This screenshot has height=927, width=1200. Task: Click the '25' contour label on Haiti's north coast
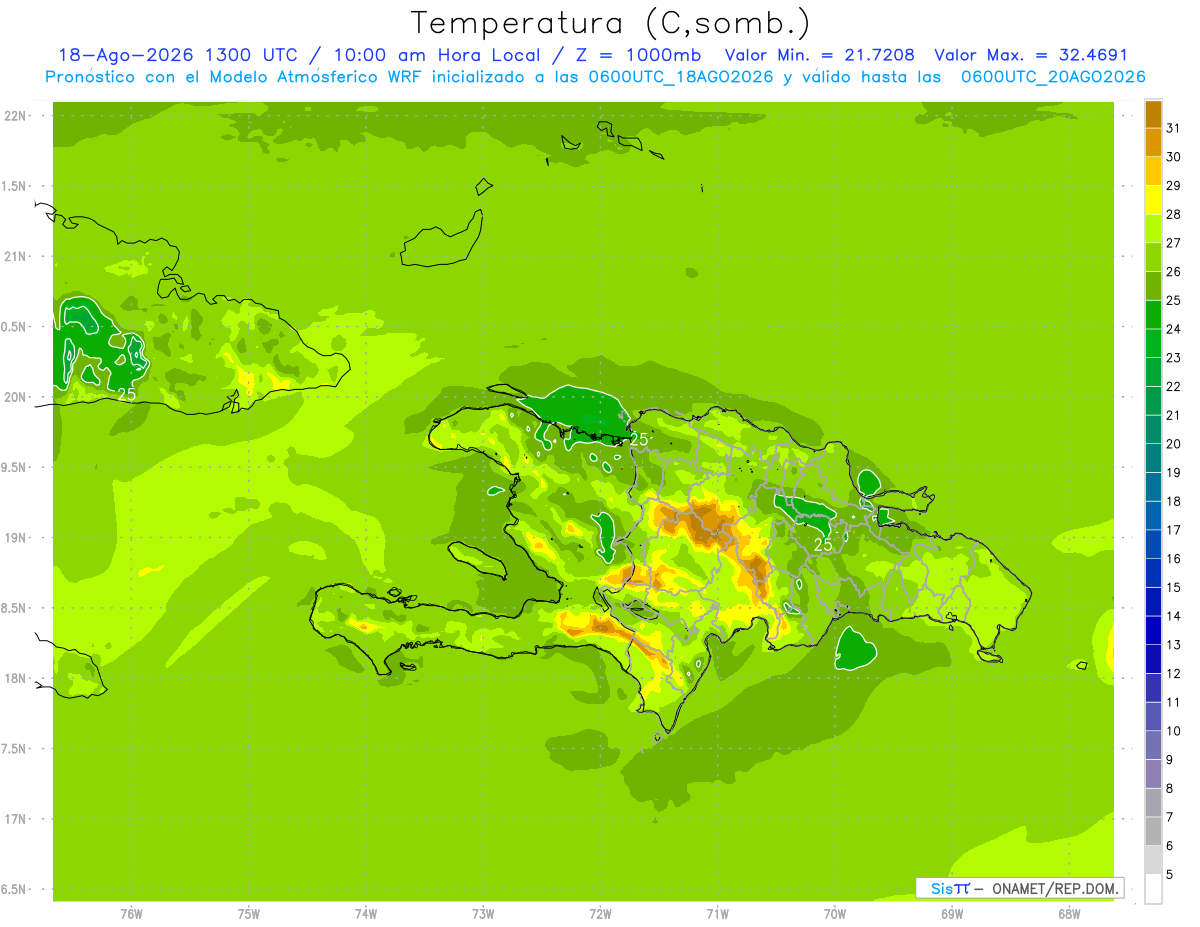[x=639, y=440]
